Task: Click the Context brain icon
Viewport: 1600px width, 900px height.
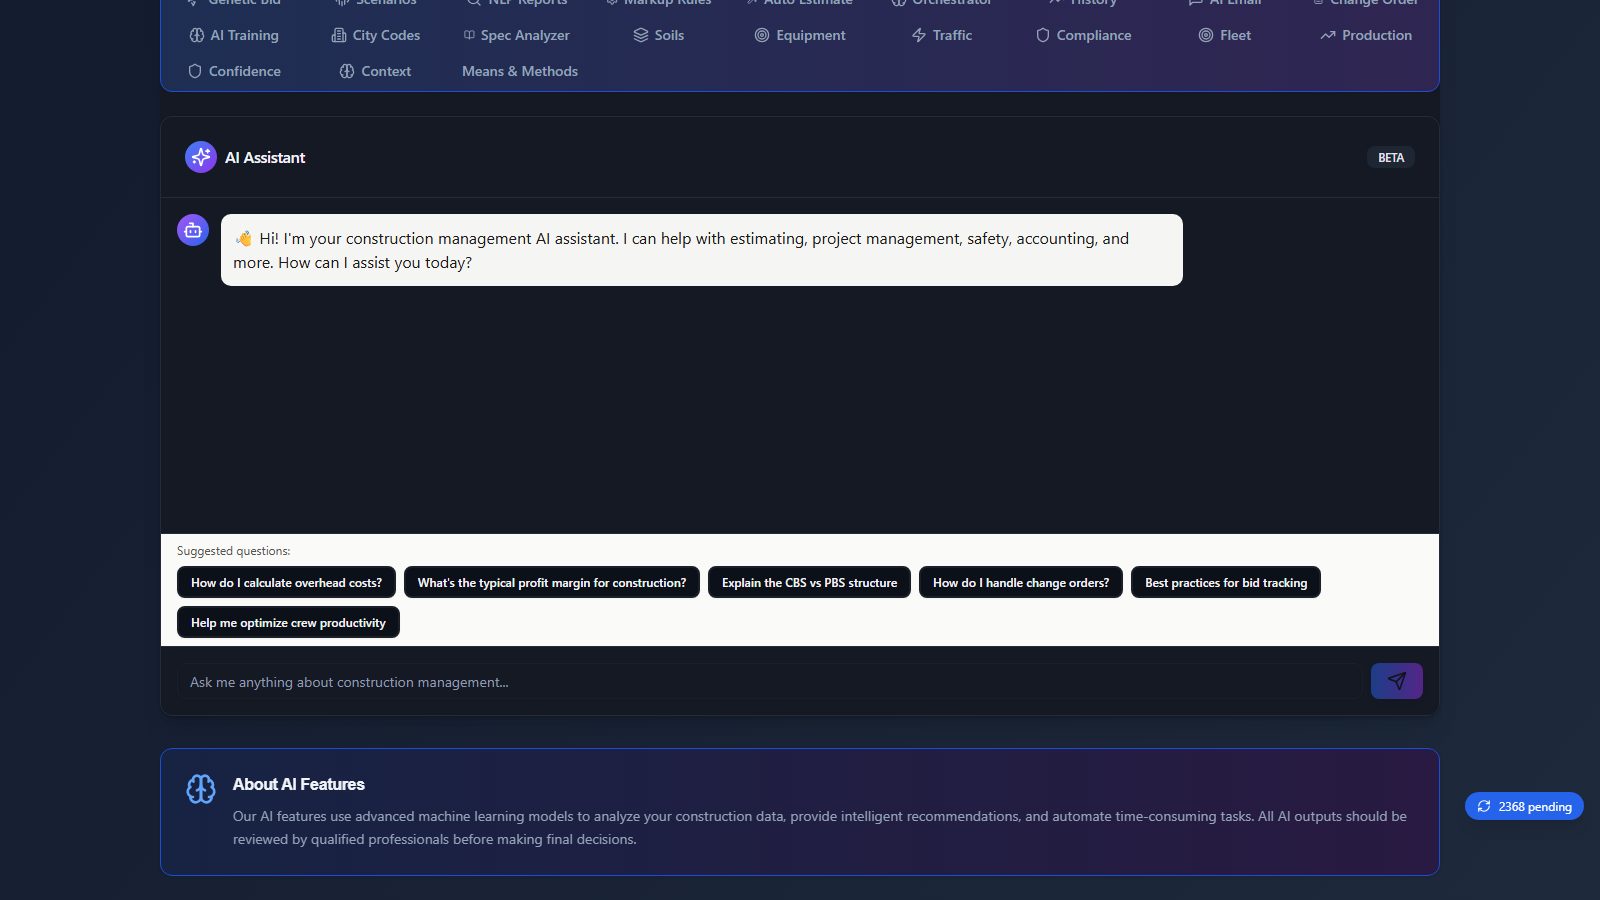Action: (347, 71)
